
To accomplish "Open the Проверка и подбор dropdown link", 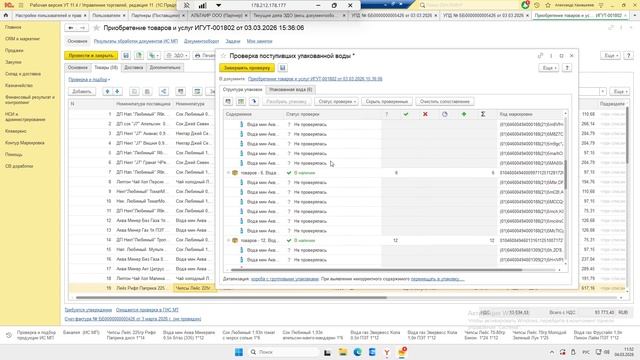I will 89,80.
